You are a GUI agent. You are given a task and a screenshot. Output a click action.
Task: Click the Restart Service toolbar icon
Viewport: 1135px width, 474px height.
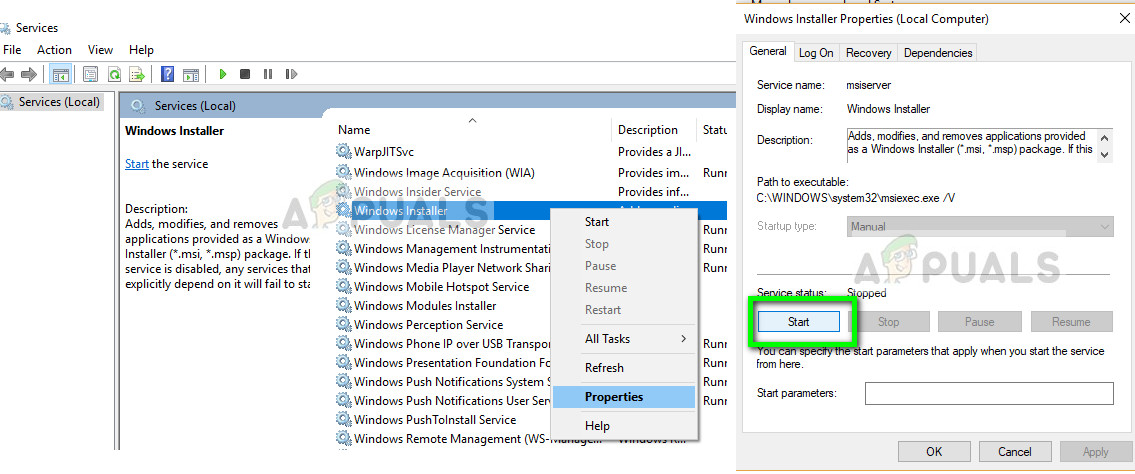(290, 74)
